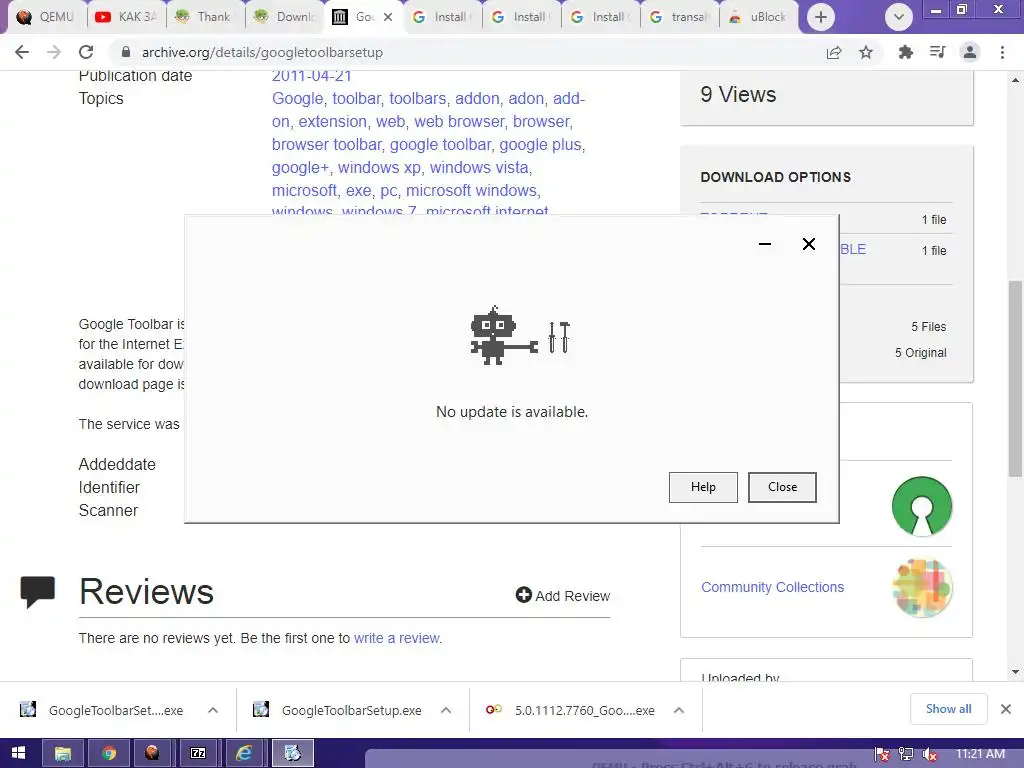
Task: Click scrollbar down arrow
Action: [1015, 671]
